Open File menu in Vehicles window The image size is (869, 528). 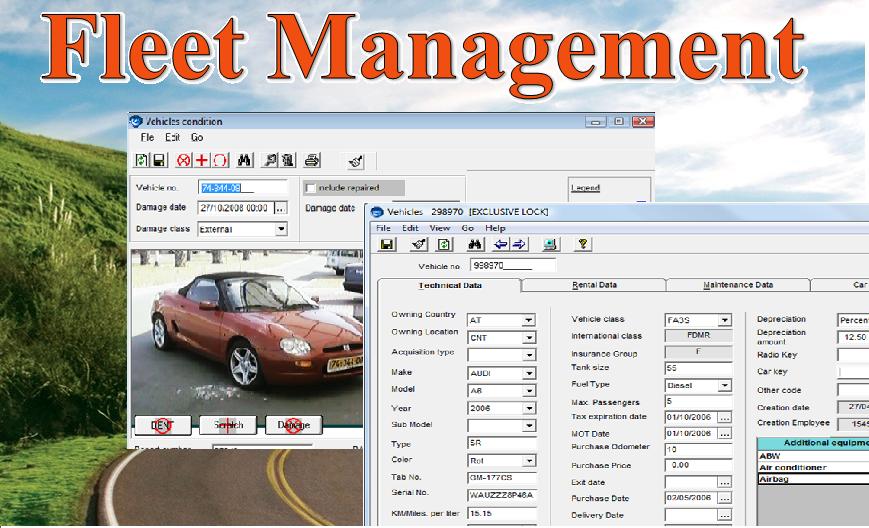(x=383, y=228)
